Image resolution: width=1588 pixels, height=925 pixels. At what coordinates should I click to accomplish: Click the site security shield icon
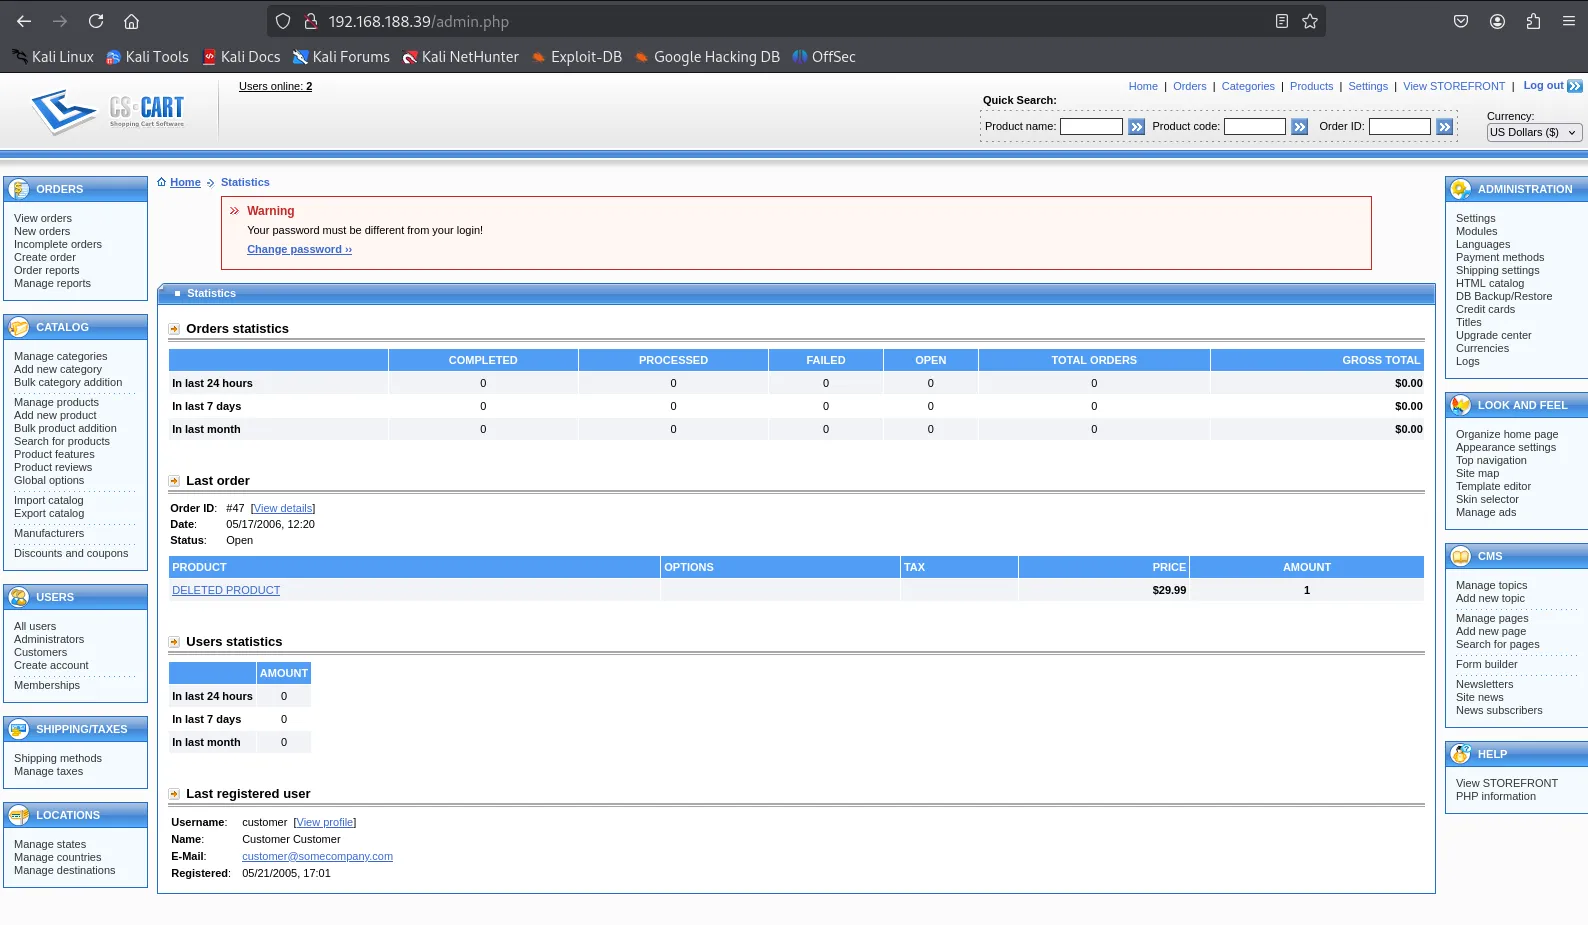[283, 21]
